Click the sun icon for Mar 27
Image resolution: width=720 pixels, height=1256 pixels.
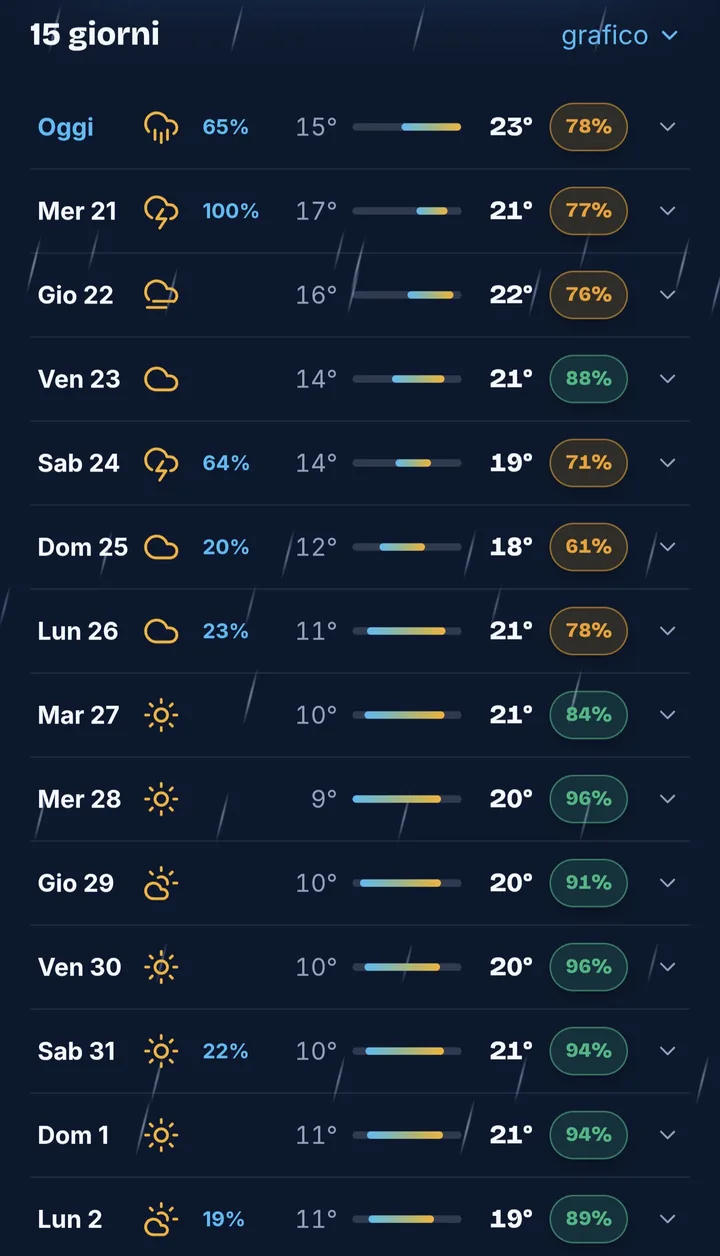(161, 715)
